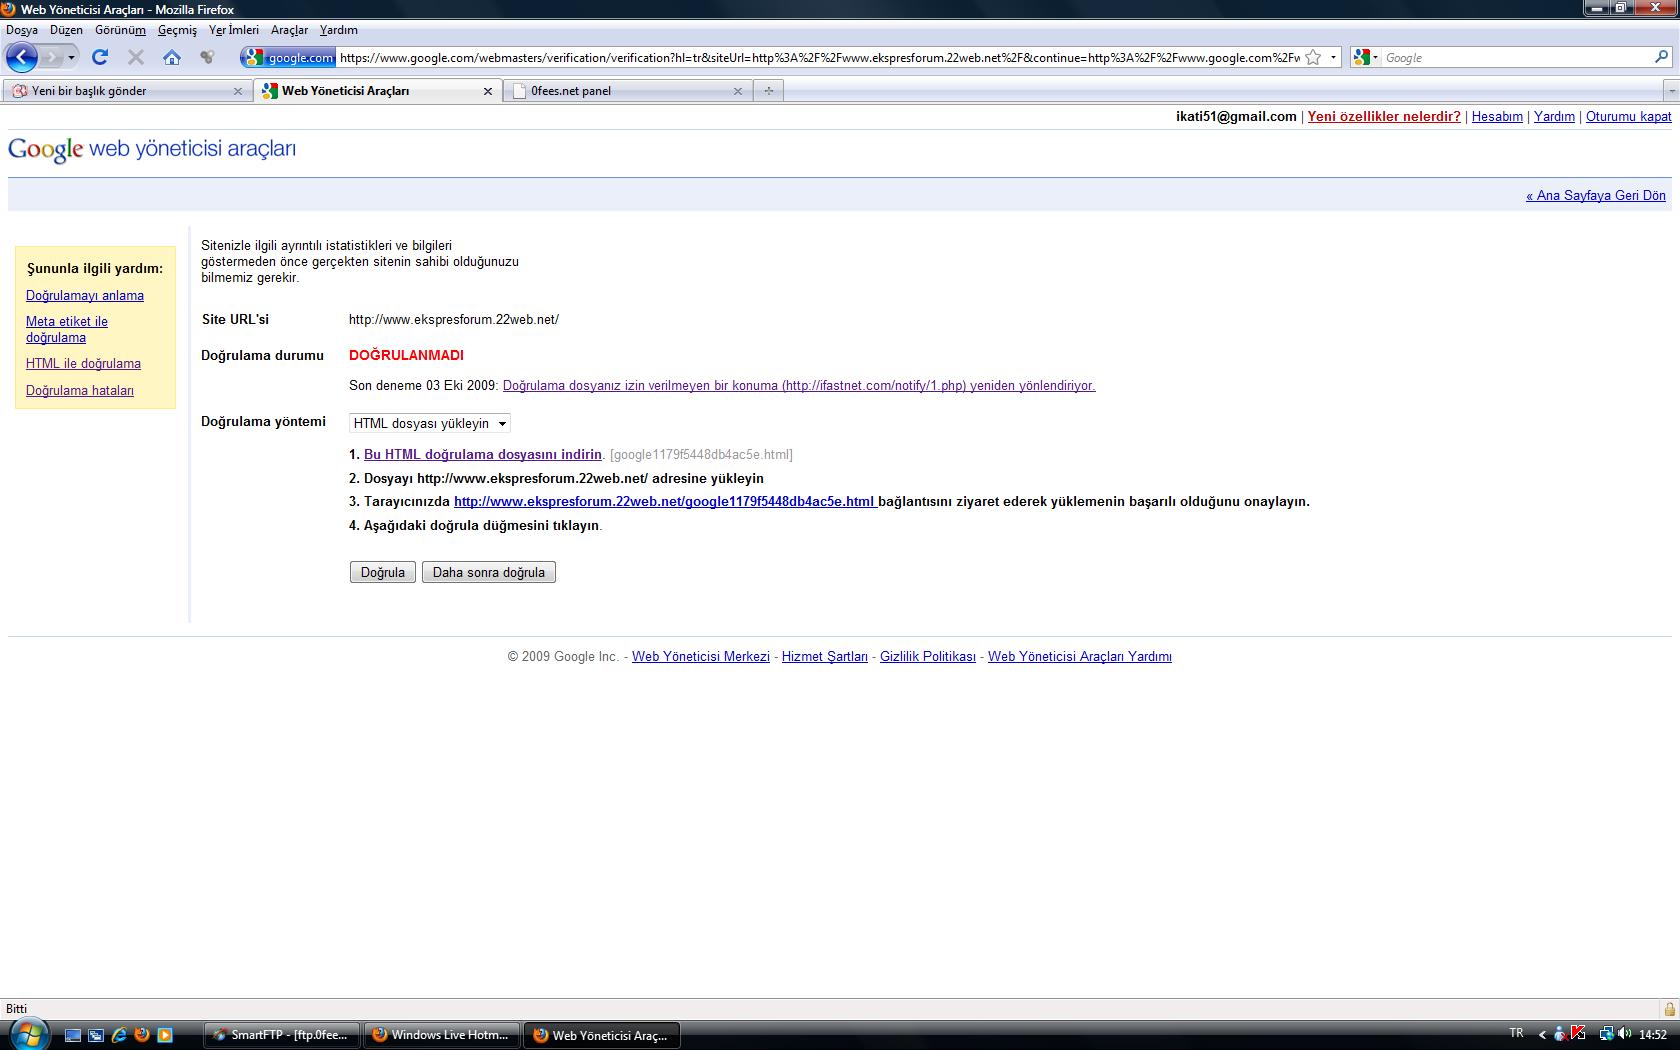Viewport: 1680px width, 1050px height.
Task: Click the Google web yöneticisi araçları logo
Action: tap(152, 149)
